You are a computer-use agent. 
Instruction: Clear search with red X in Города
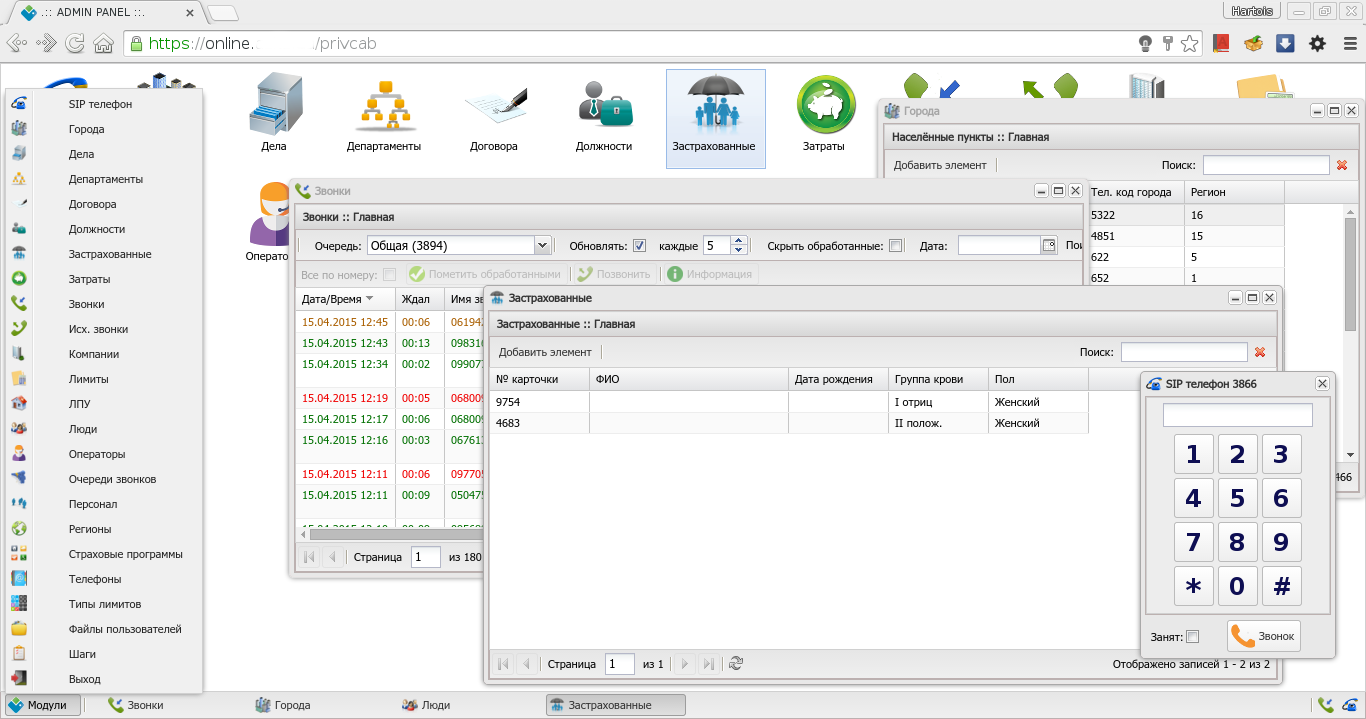click(x=1342, y=165)
